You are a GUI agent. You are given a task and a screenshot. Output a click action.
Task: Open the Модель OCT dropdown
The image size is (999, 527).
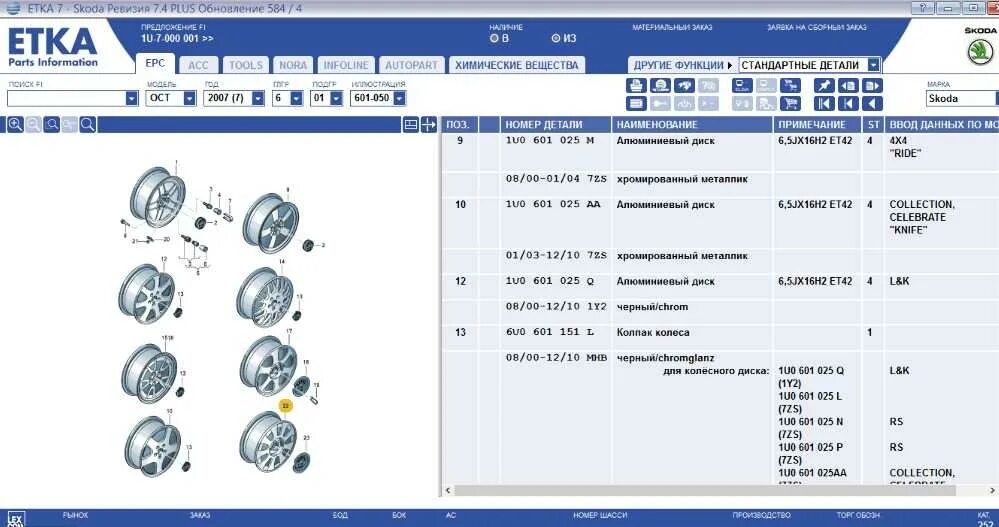[x=189, y=98]
